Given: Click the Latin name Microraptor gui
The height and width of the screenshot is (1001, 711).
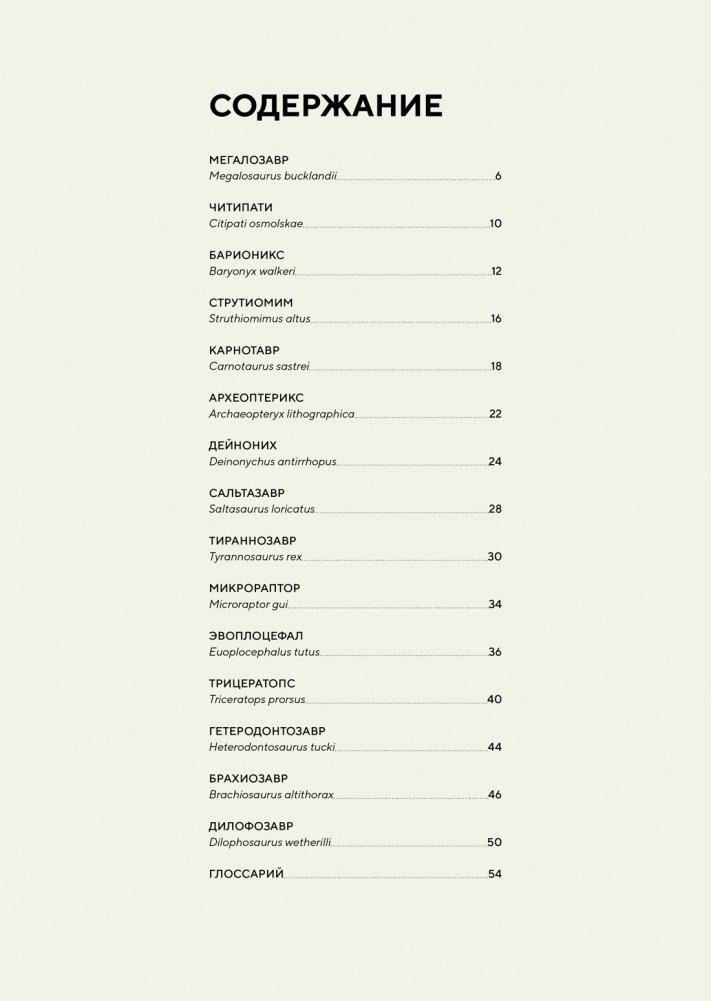Looking at the screenshot, I should click(x=248, y=604).
